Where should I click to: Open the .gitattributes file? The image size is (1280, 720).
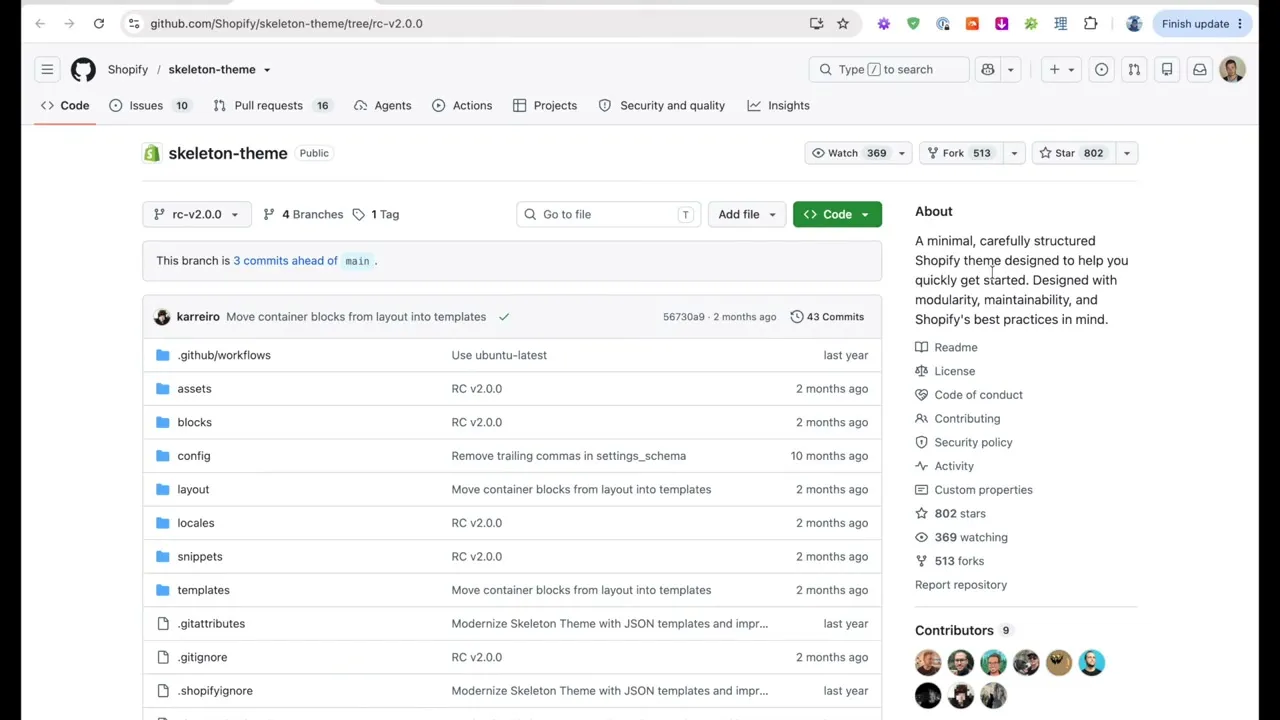(211, 623)
